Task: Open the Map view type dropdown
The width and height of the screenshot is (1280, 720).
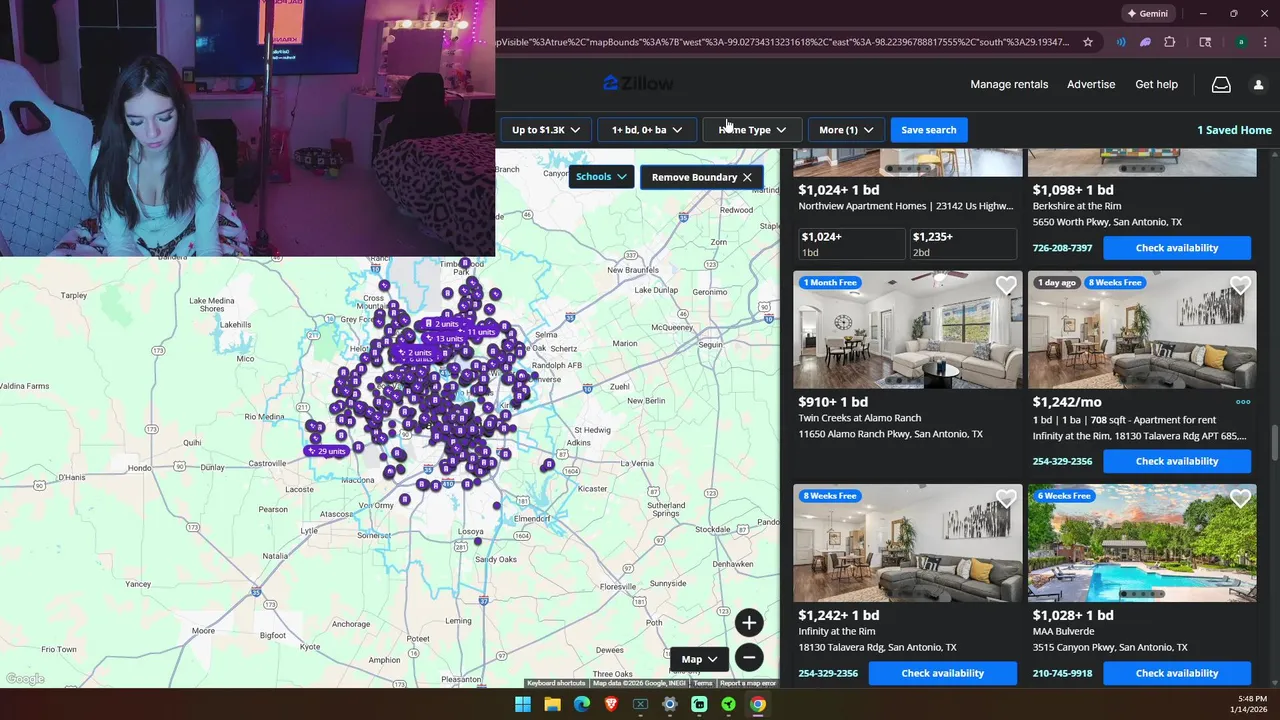Action: (700, 659)
